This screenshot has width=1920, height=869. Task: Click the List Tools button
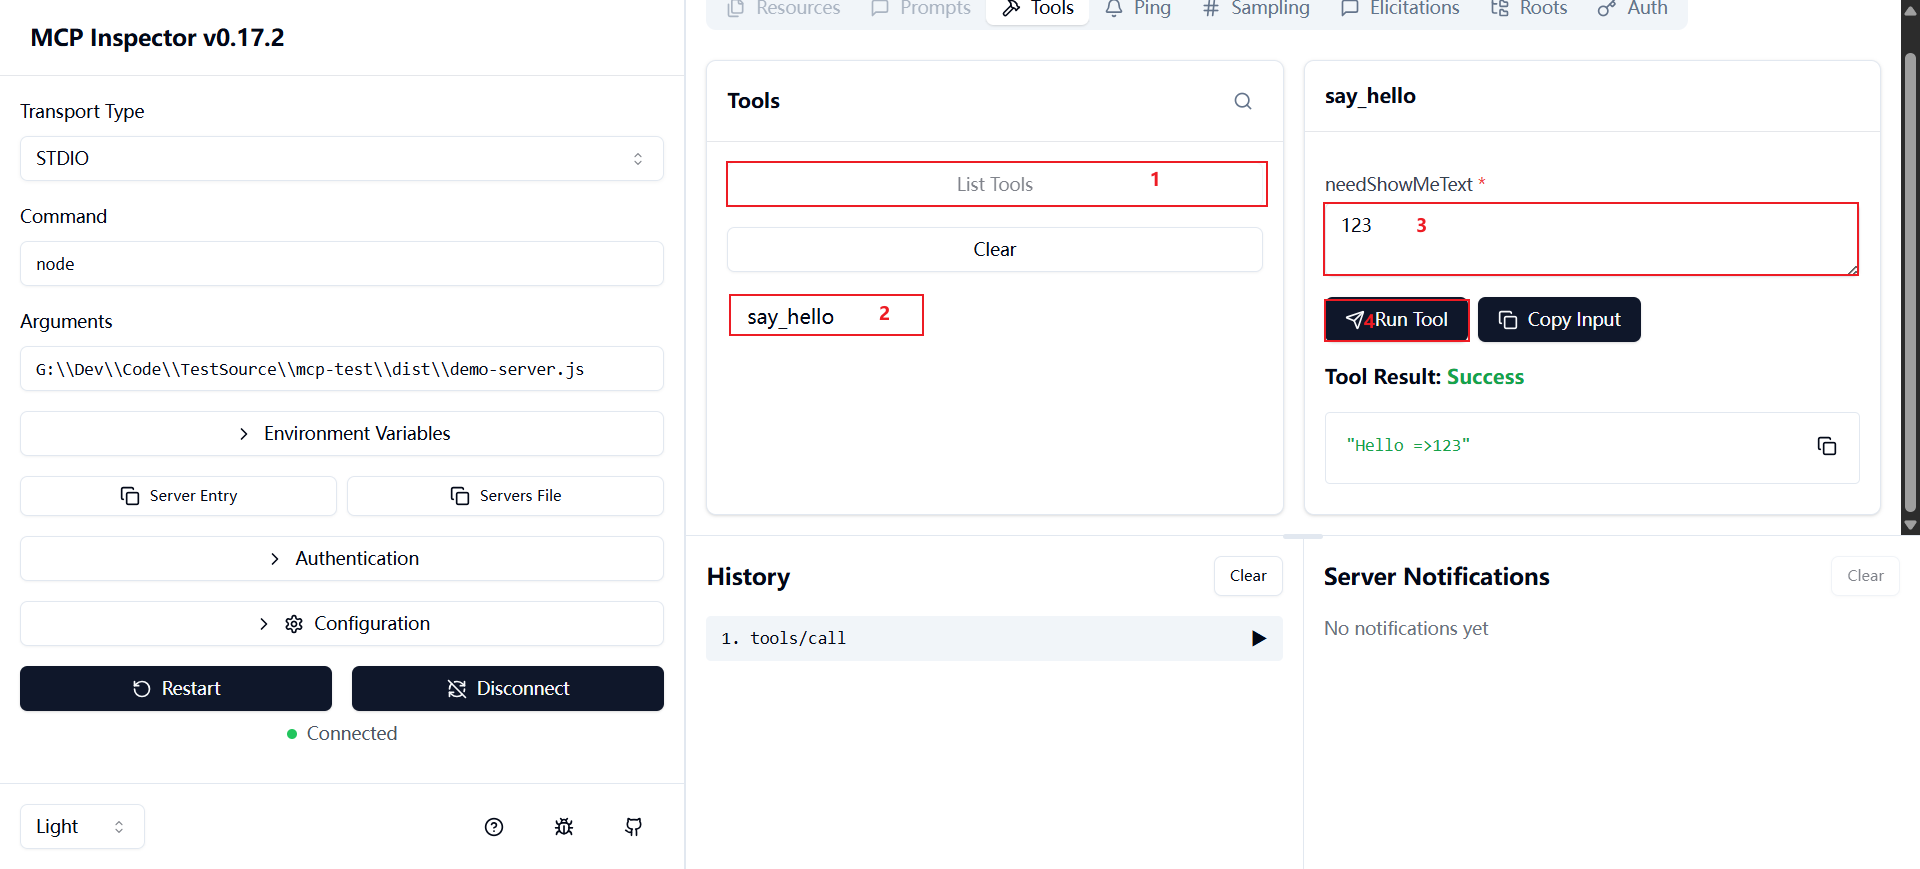[997, 184]
